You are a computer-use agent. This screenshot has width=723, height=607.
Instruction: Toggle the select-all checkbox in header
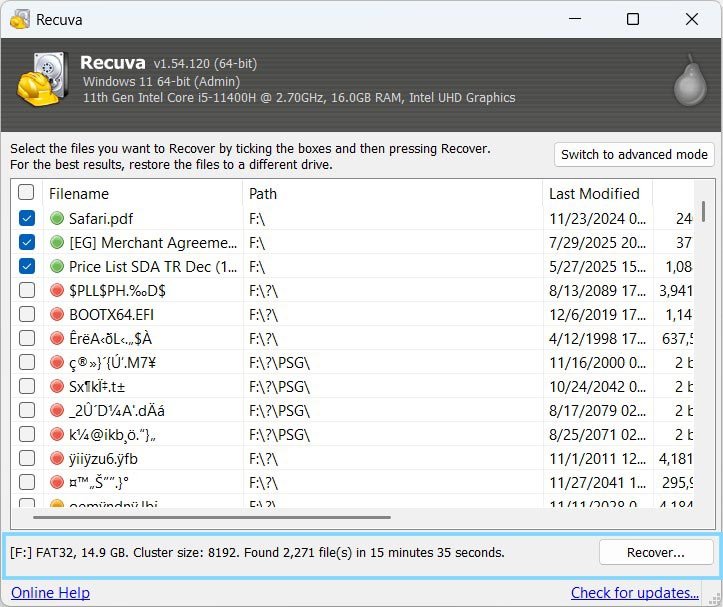[x=26, y=192]
